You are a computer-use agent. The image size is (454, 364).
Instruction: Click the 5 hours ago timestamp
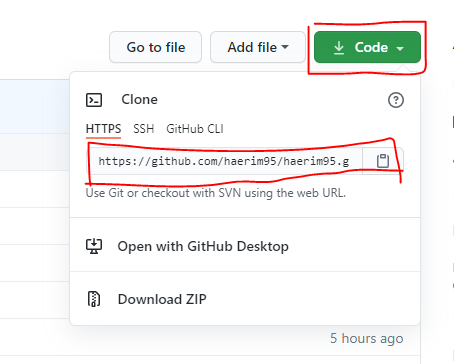[367, 339]
